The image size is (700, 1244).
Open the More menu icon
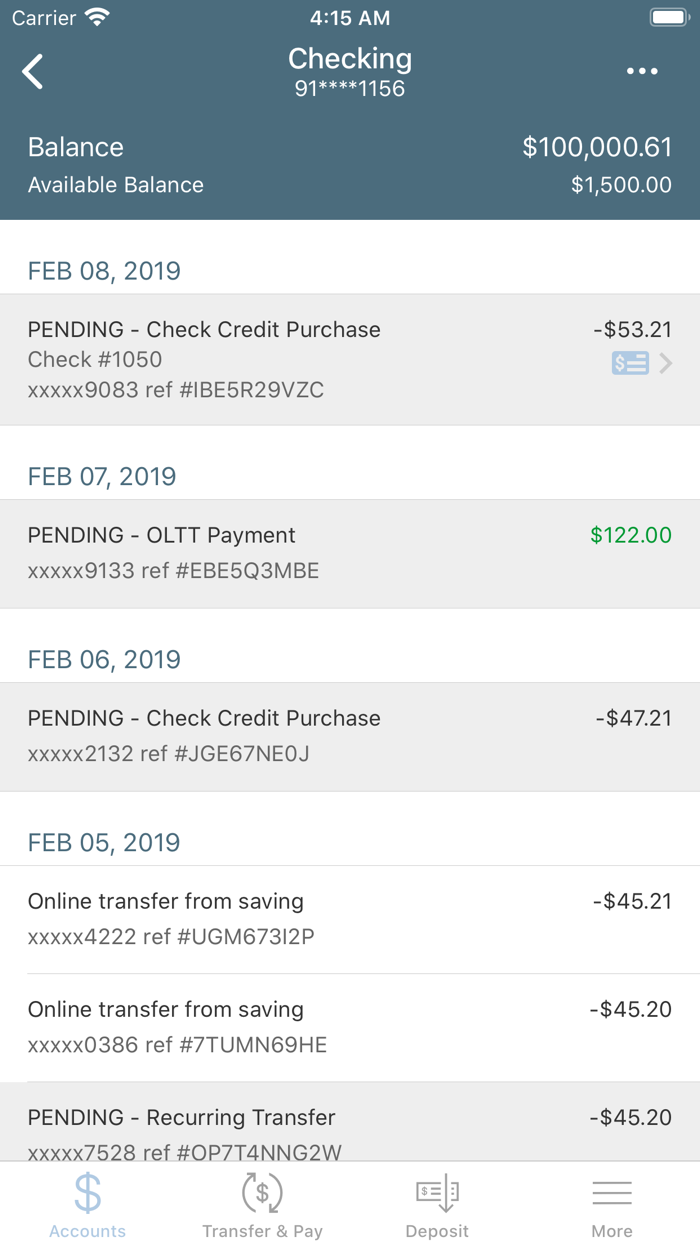pyautogui.click(x=612, y=1193)
